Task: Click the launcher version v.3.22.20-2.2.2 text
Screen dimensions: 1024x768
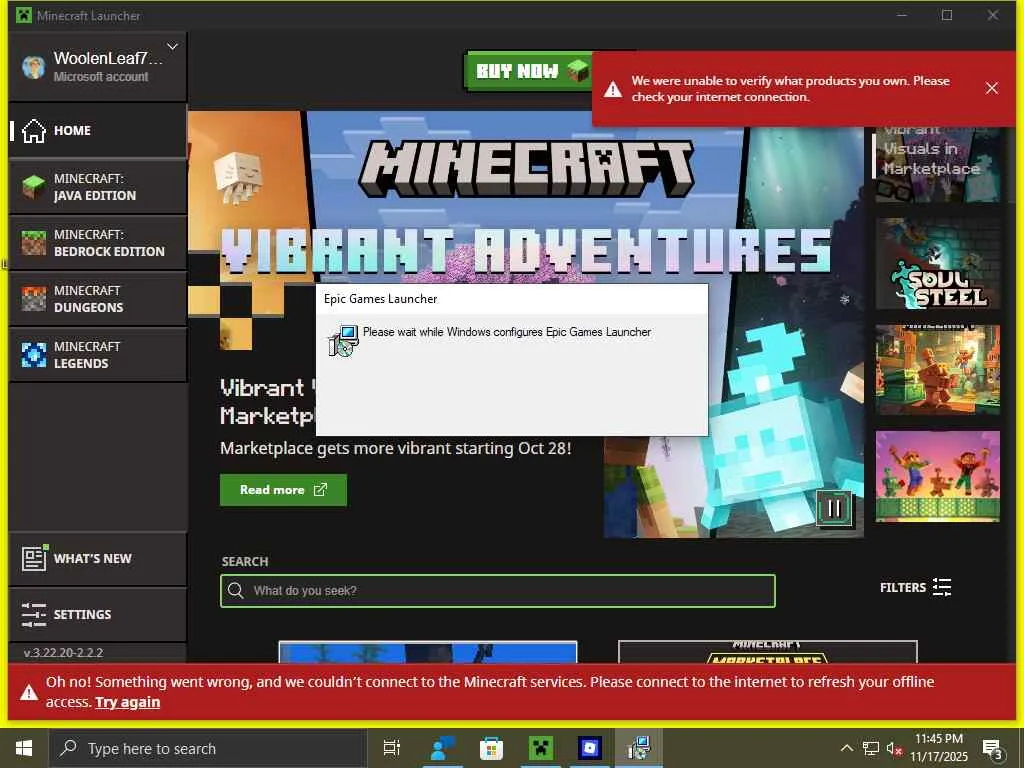Action: click(63, 652)
